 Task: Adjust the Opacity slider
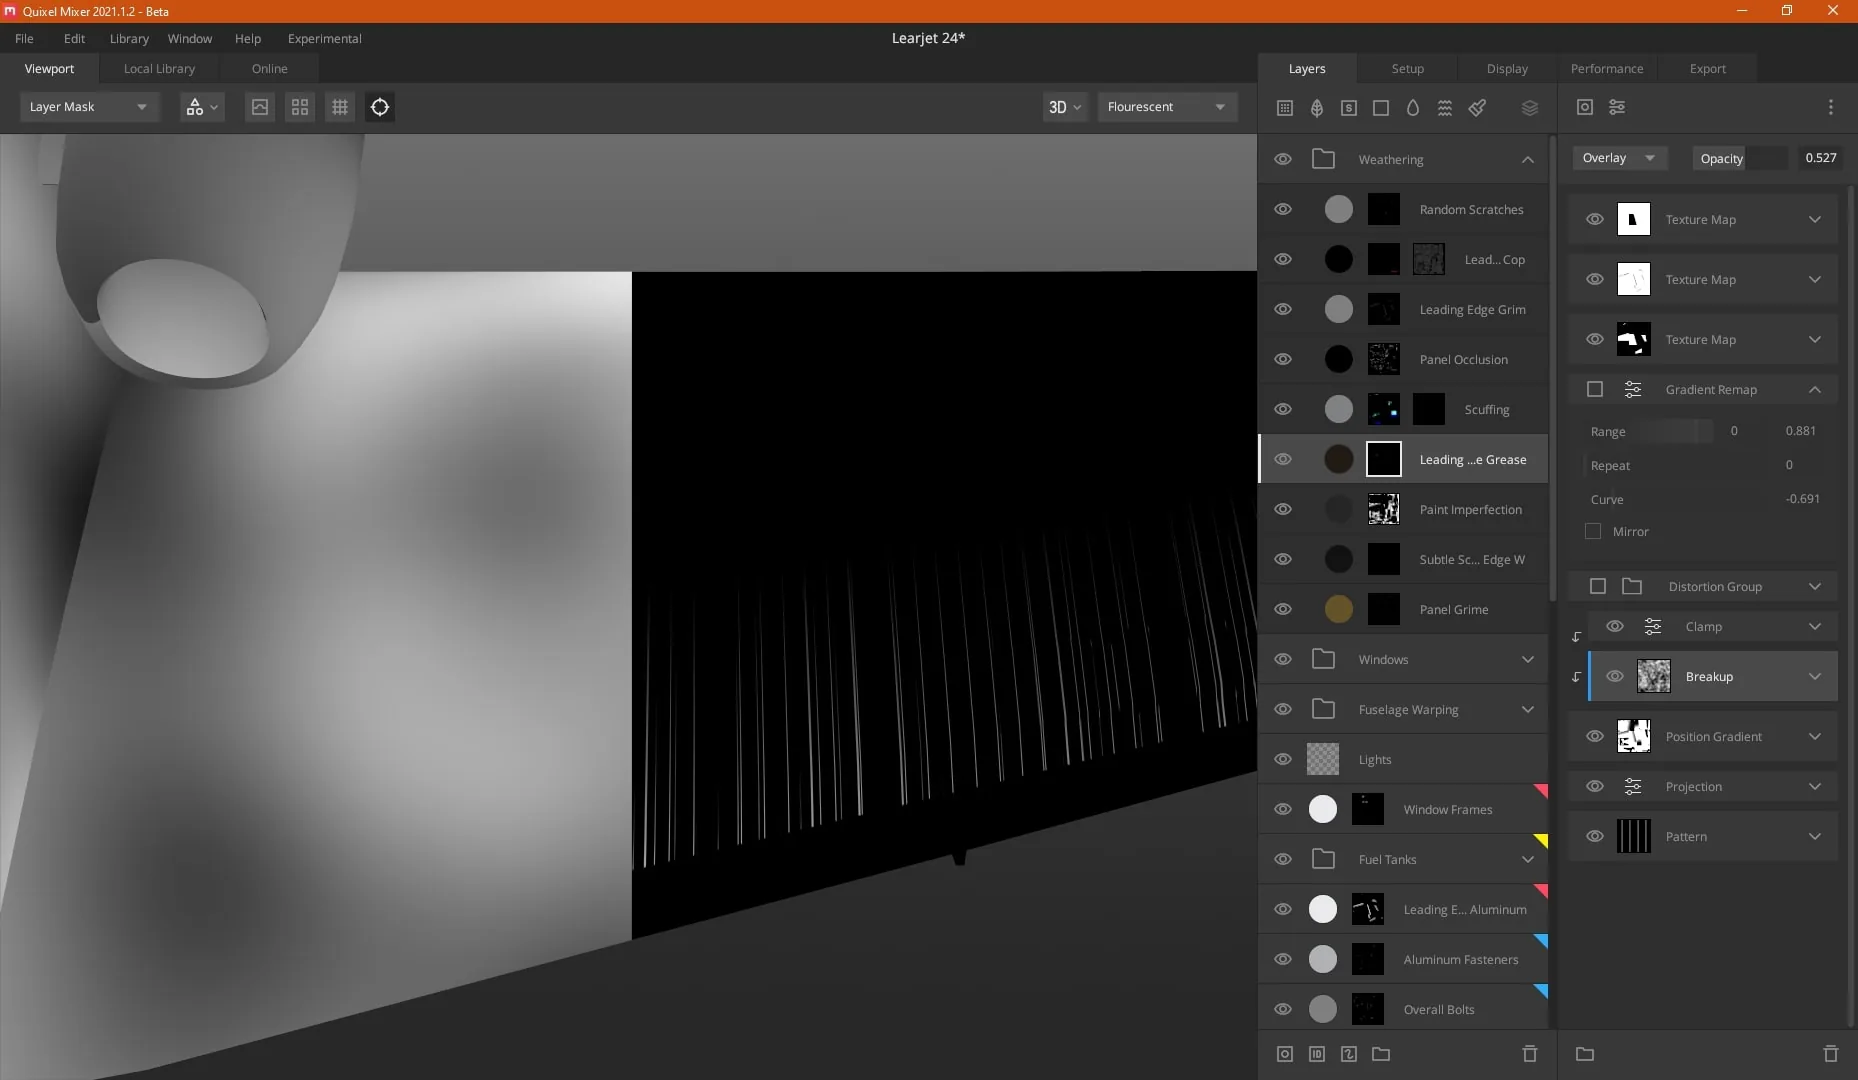point(1741,158)
